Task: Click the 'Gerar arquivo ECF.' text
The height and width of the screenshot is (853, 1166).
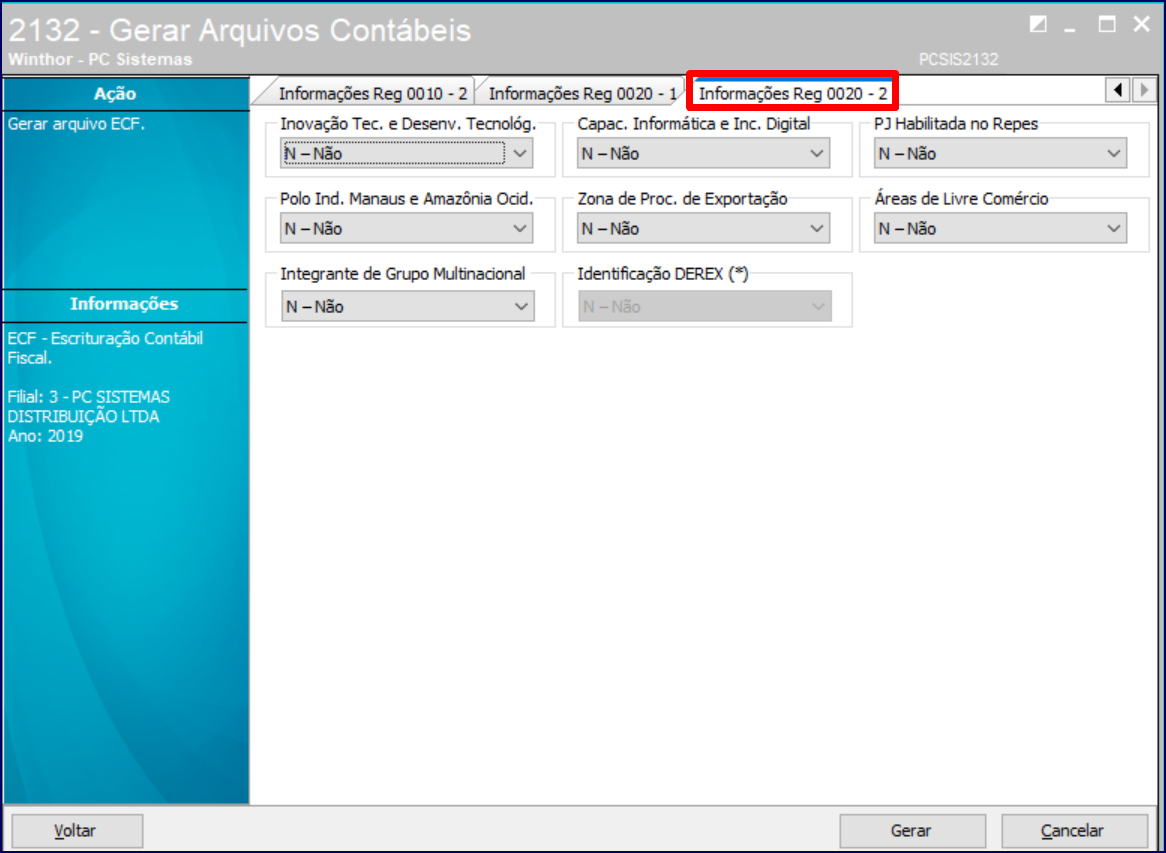Action: coord(77,124)
